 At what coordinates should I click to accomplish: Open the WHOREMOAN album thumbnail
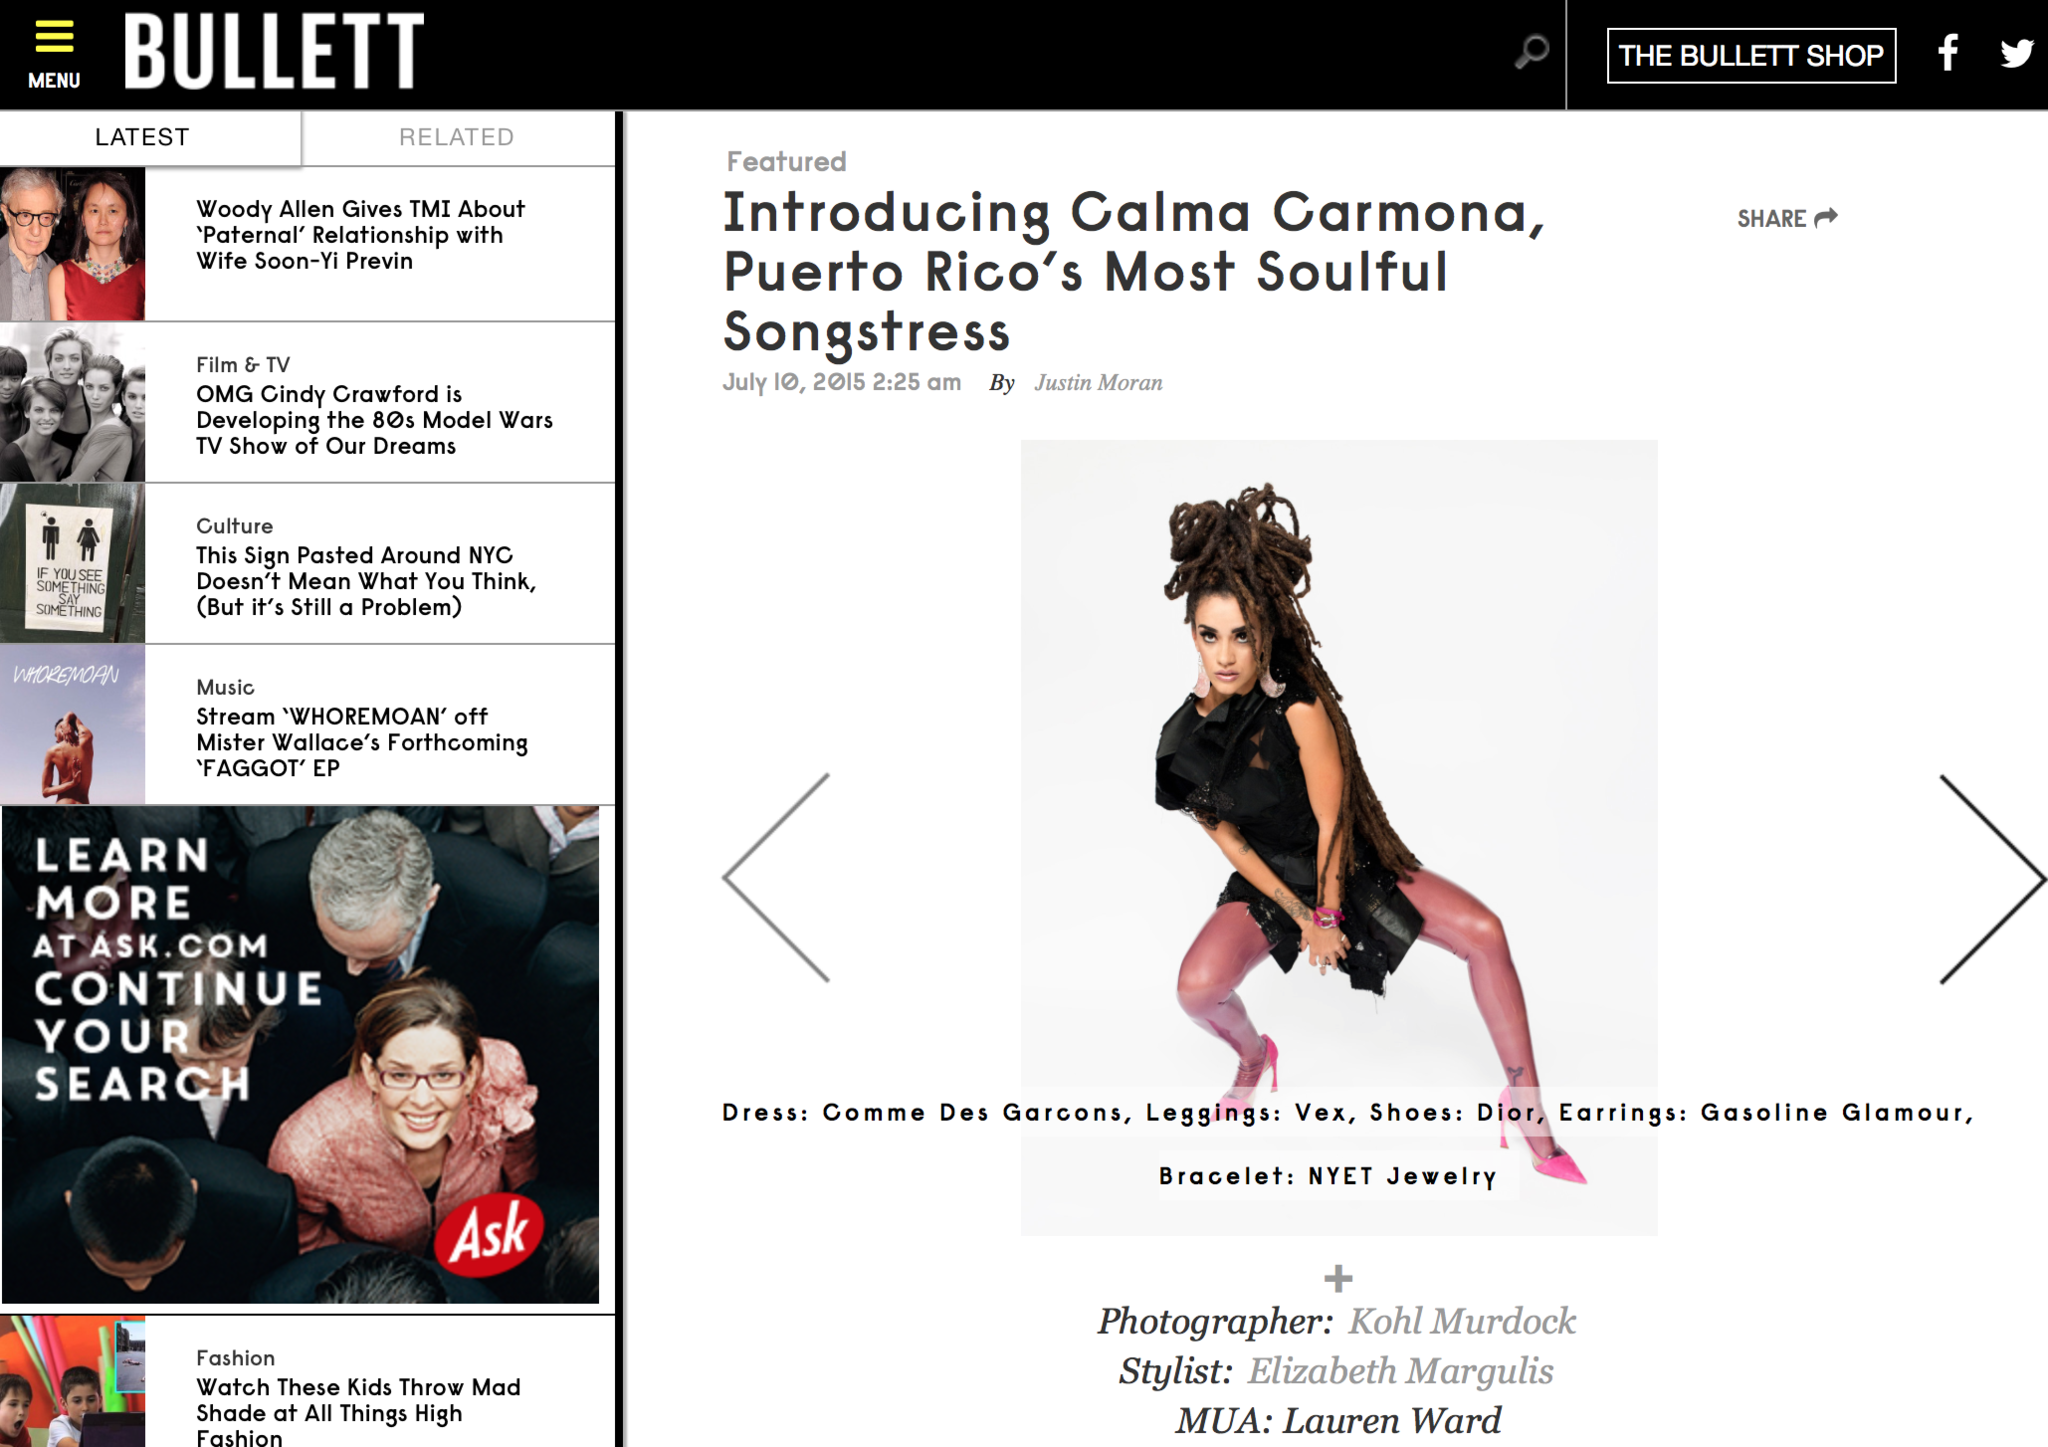click(72, 724)
